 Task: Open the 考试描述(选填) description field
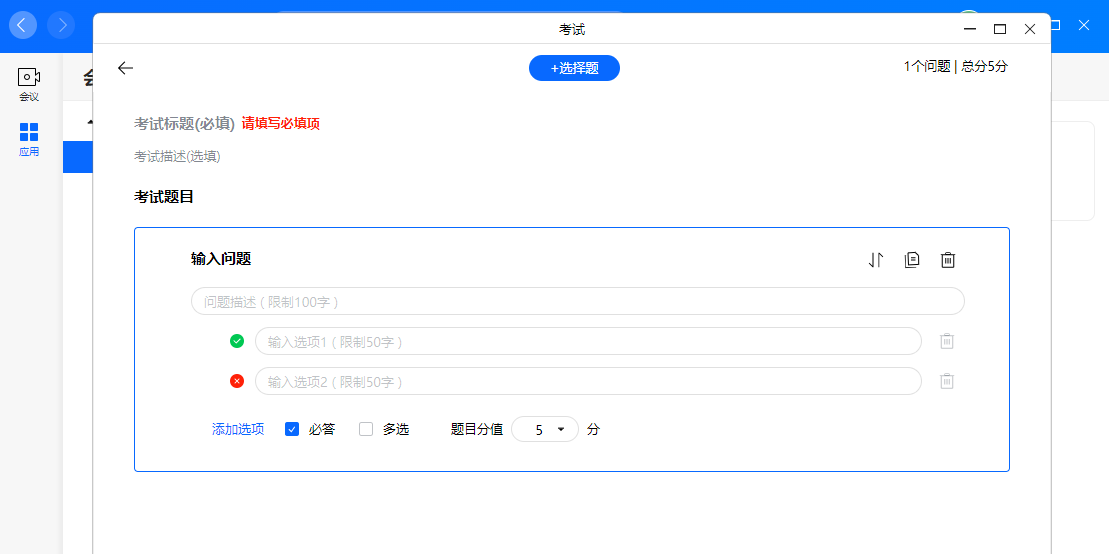178,156
